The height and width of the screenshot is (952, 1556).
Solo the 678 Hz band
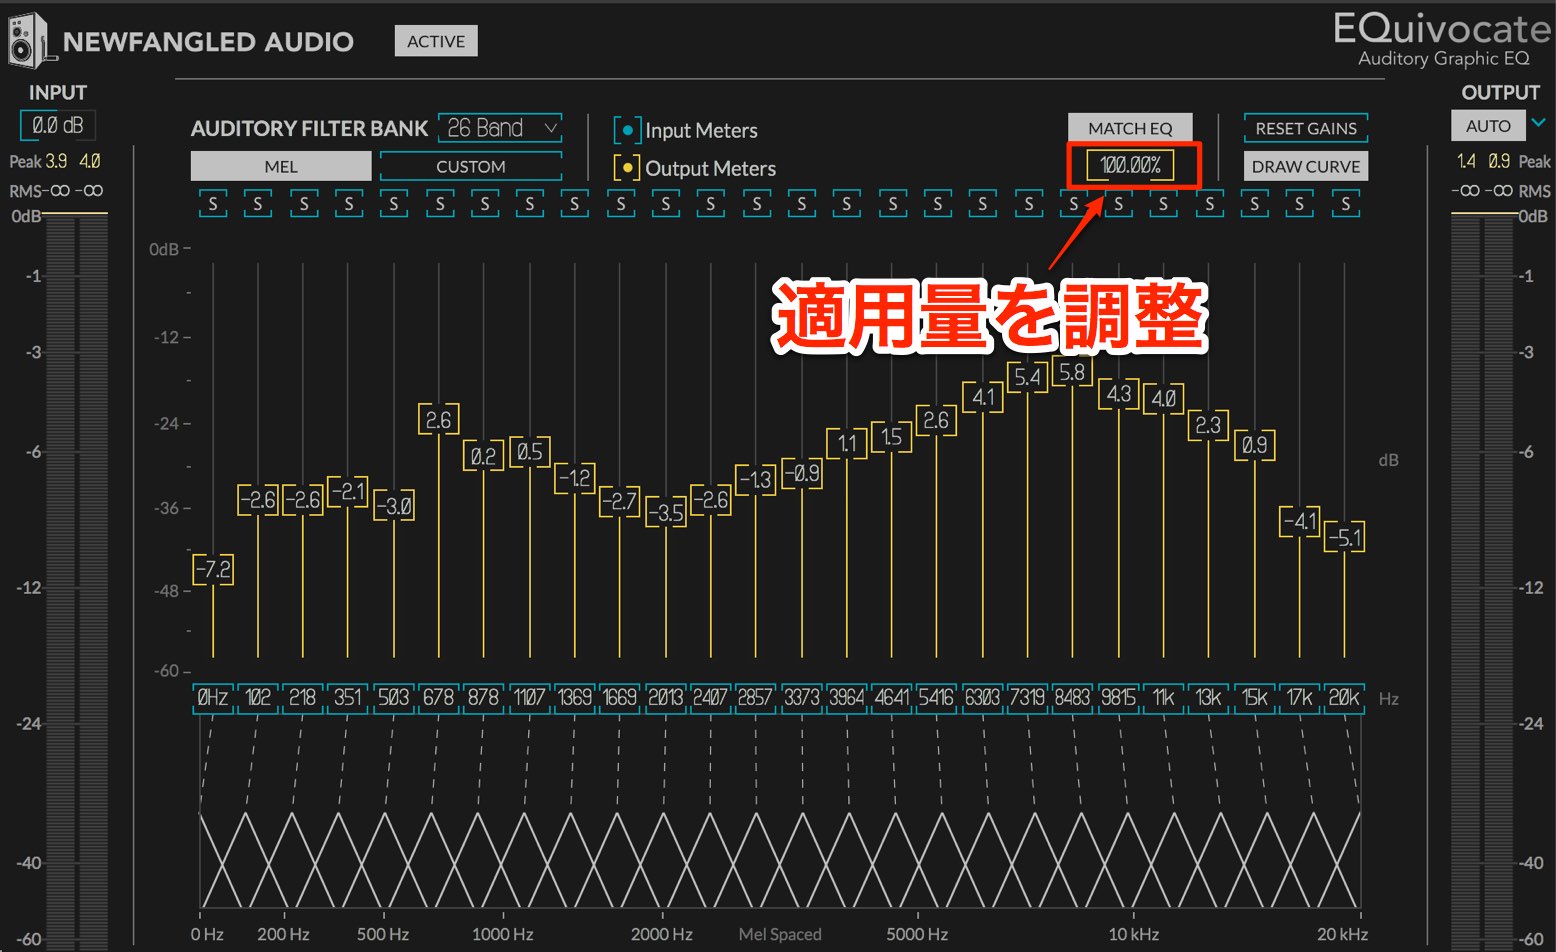point(439,204)
